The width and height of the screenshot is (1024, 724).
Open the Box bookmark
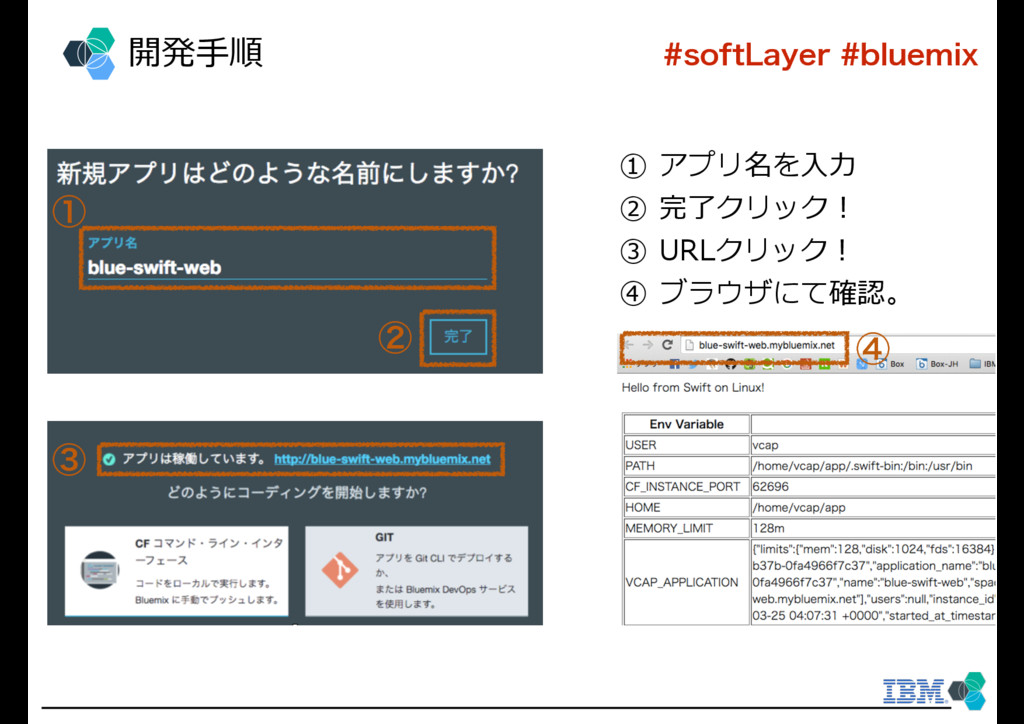pyautogui.click(x=892, y=364)
